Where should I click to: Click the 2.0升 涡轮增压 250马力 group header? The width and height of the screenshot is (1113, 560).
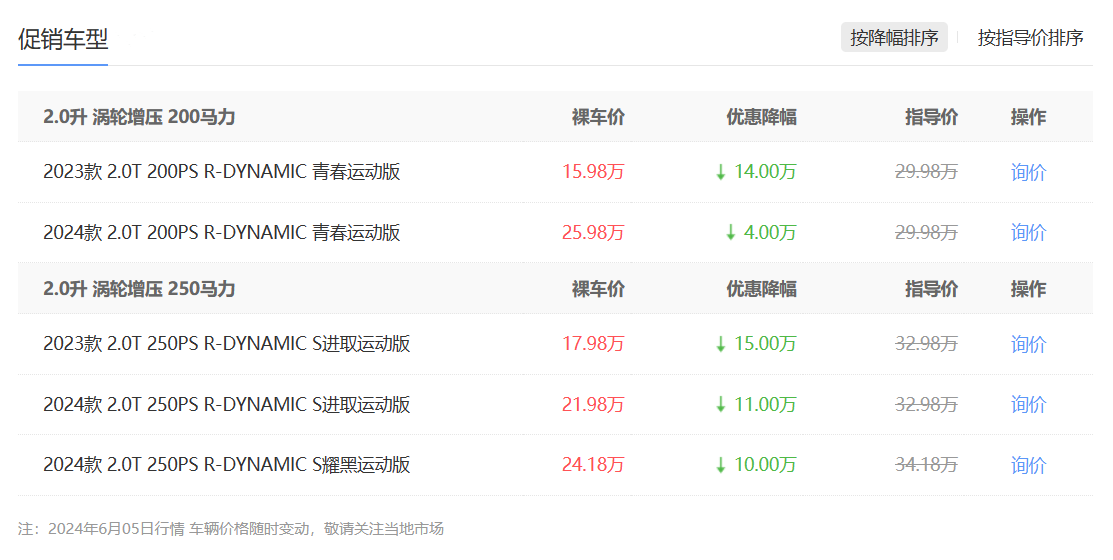(139, 289)
